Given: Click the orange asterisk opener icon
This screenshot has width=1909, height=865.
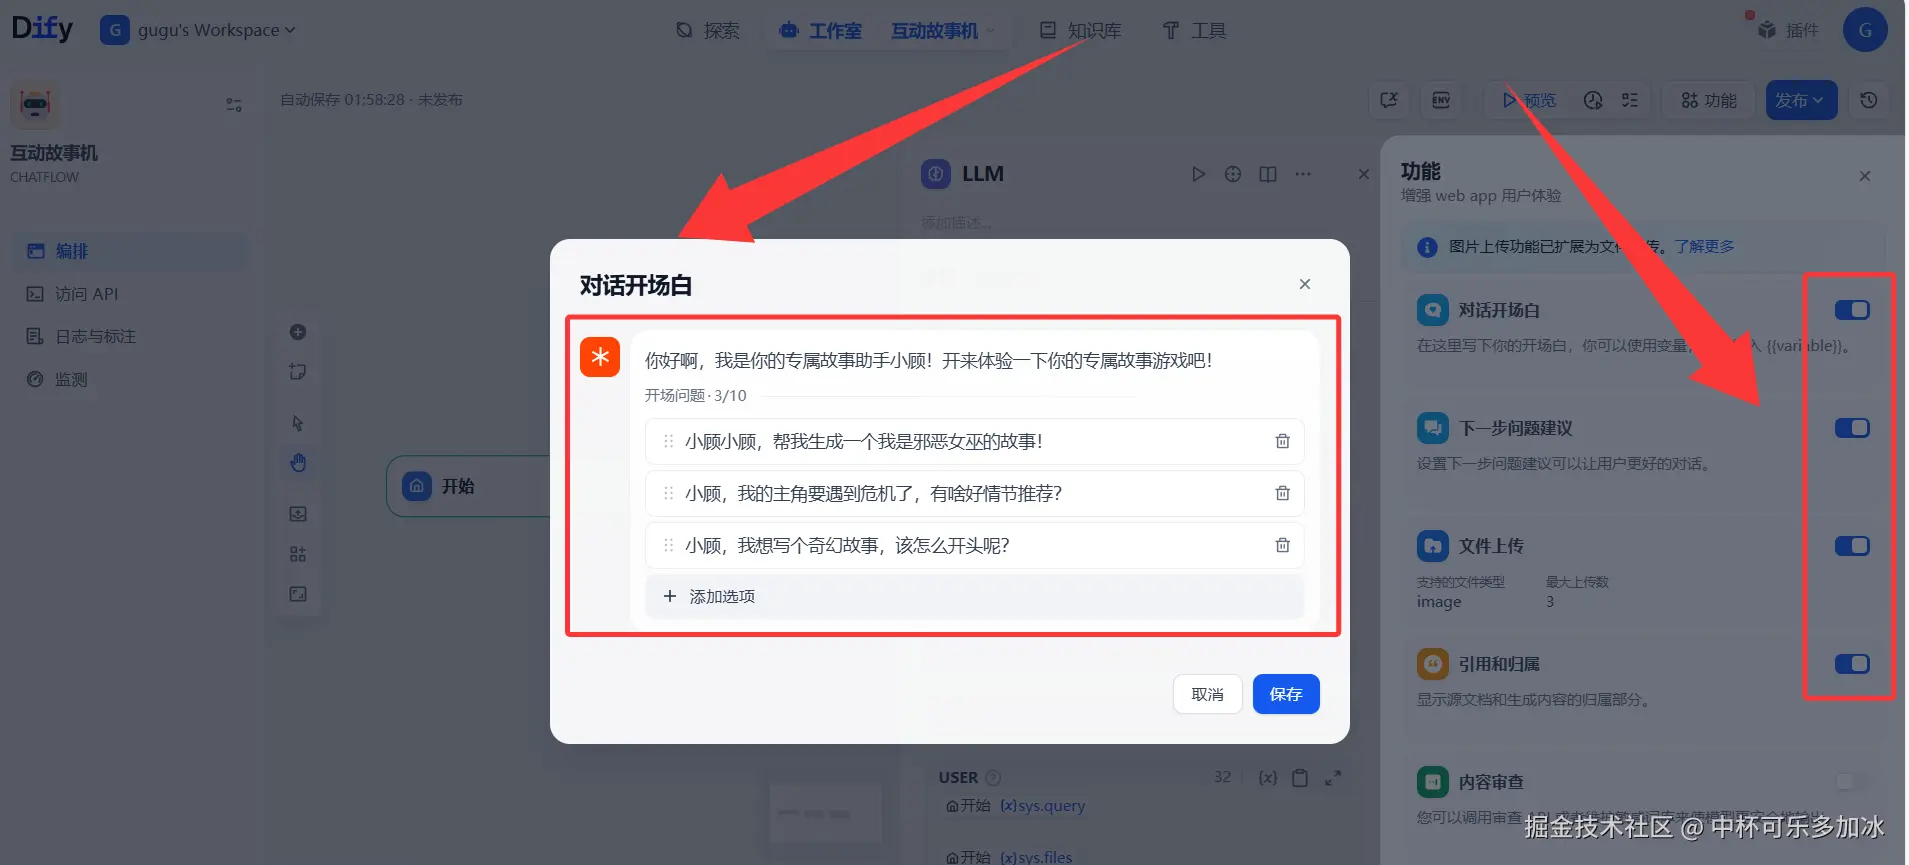Looking at the screenshot, I should tap(600, 357).
